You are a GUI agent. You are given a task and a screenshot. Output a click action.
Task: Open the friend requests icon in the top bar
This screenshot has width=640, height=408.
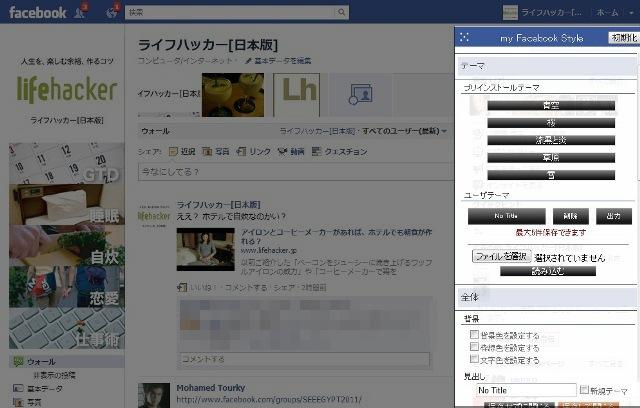tap(80, 12)
